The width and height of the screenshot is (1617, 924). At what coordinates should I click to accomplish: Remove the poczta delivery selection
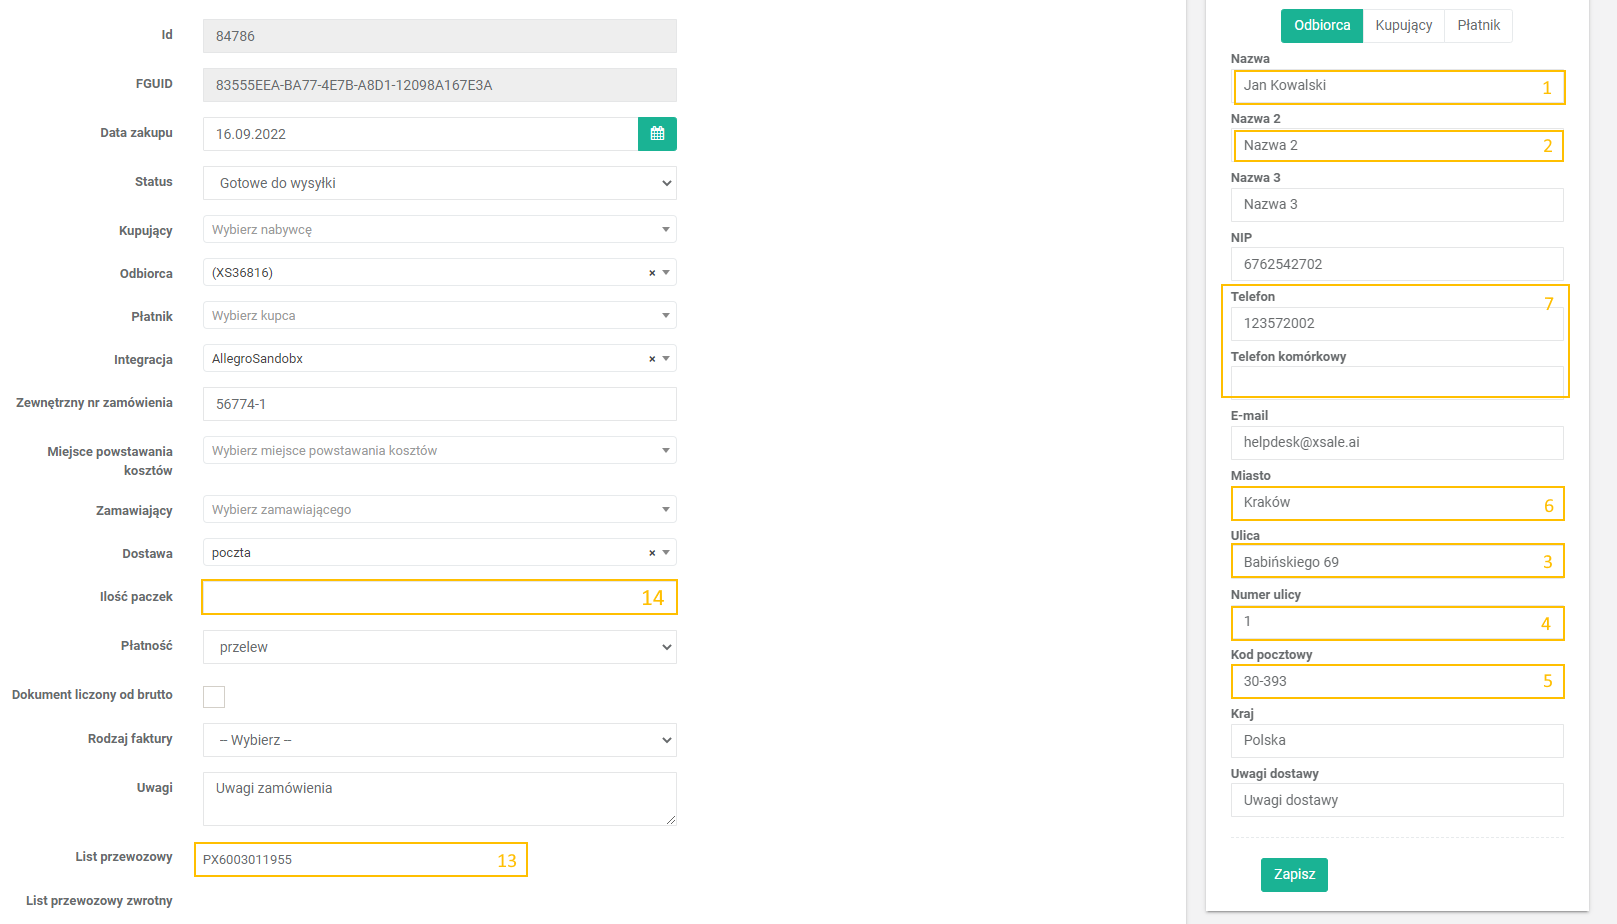click(x=652, y=553)
